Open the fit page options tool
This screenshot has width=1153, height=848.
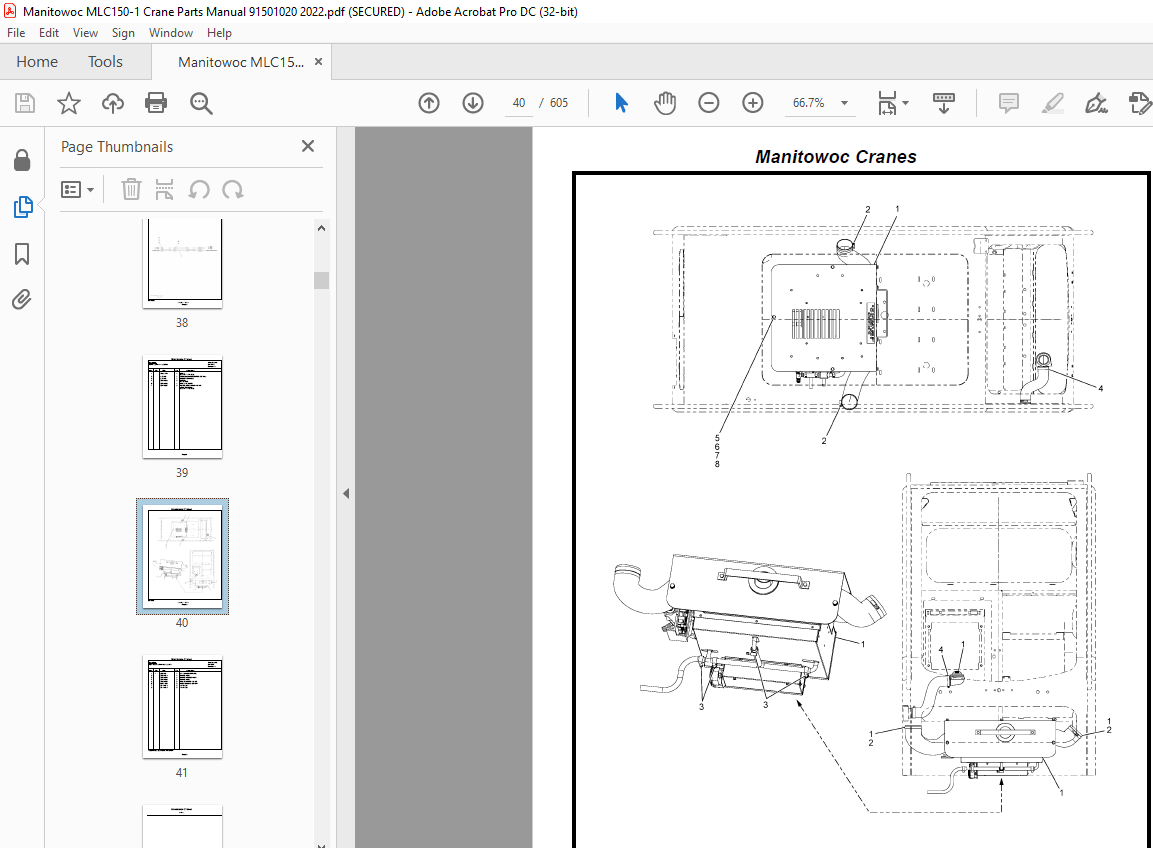(x=888, y=103)
